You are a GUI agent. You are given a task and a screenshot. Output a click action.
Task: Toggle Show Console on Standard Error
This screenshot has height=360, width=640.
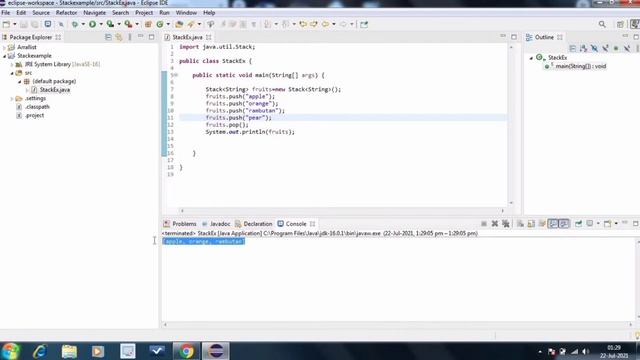point(564,224)
